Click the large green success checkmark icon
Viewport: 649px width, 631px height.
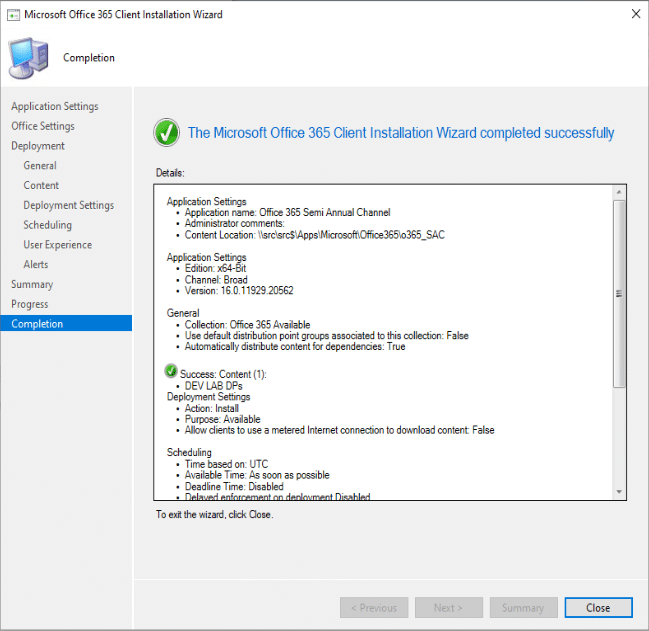click(x=166, y=132)
